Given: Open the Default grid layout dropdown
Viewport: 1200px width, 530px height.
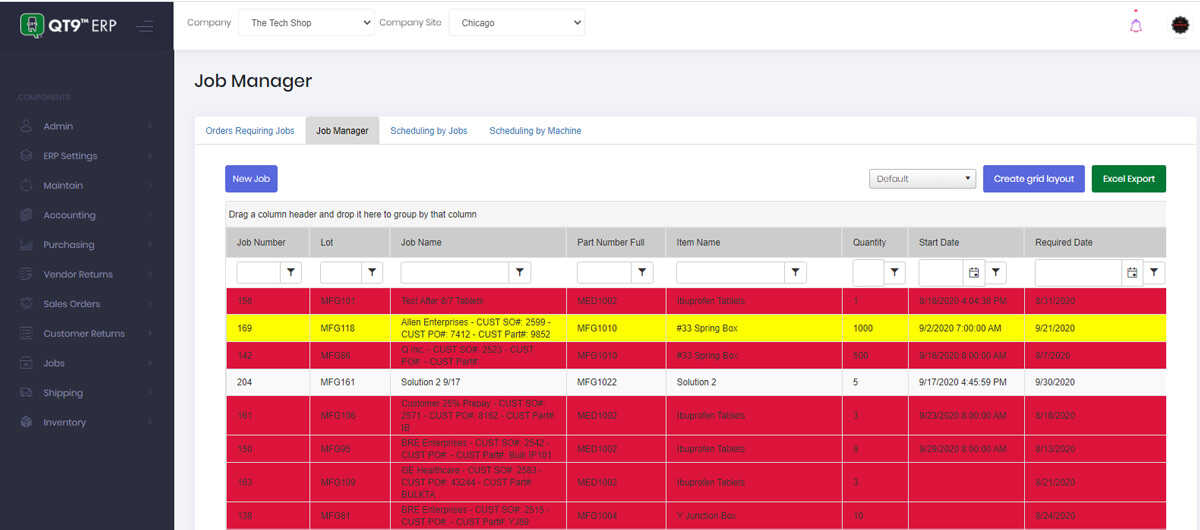Looking at the screenshot, I should click(x=922, y=179).
